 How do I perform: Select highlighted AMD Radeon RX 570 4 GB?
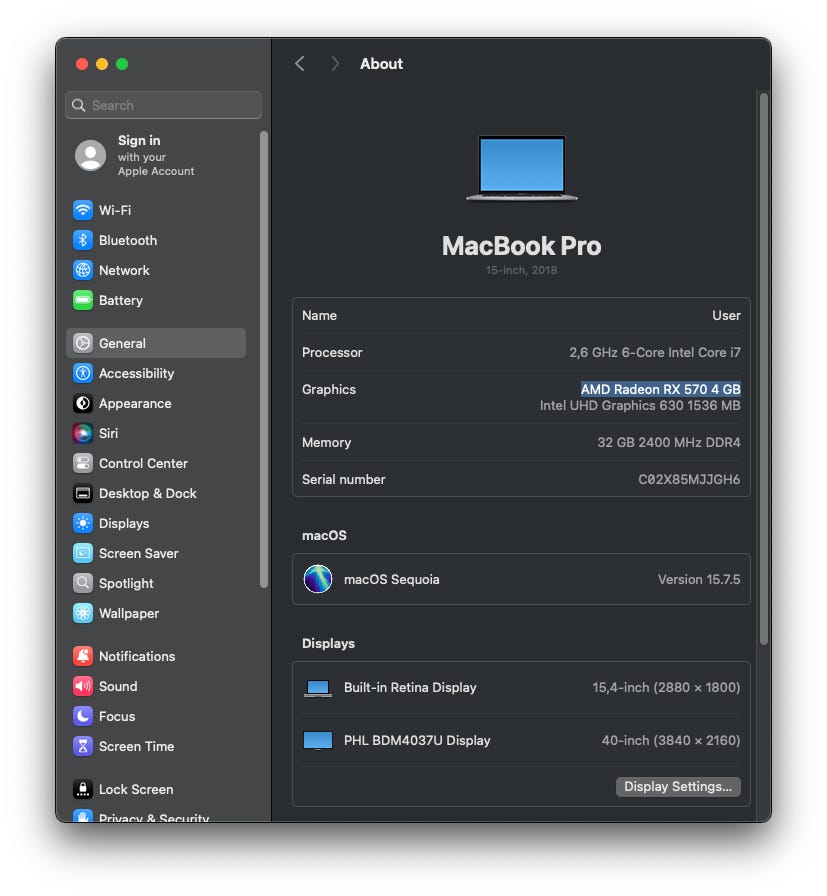(x=661, y=389)
